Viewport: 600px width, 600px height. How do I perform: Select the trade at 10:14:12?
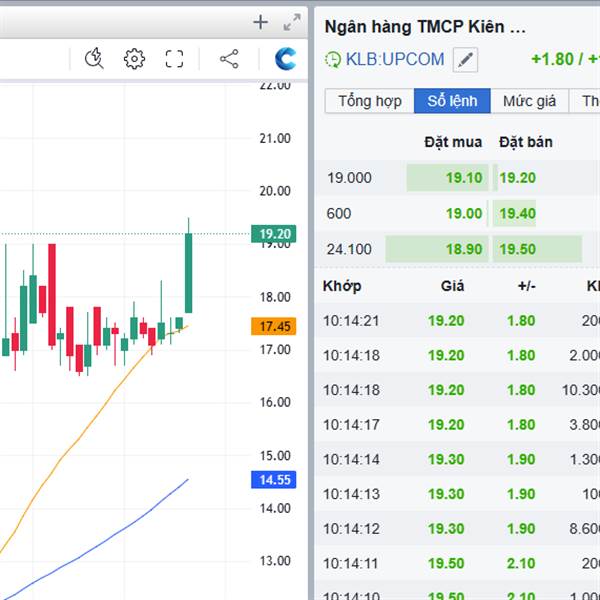pyautogui.click(x=457, y=528)
